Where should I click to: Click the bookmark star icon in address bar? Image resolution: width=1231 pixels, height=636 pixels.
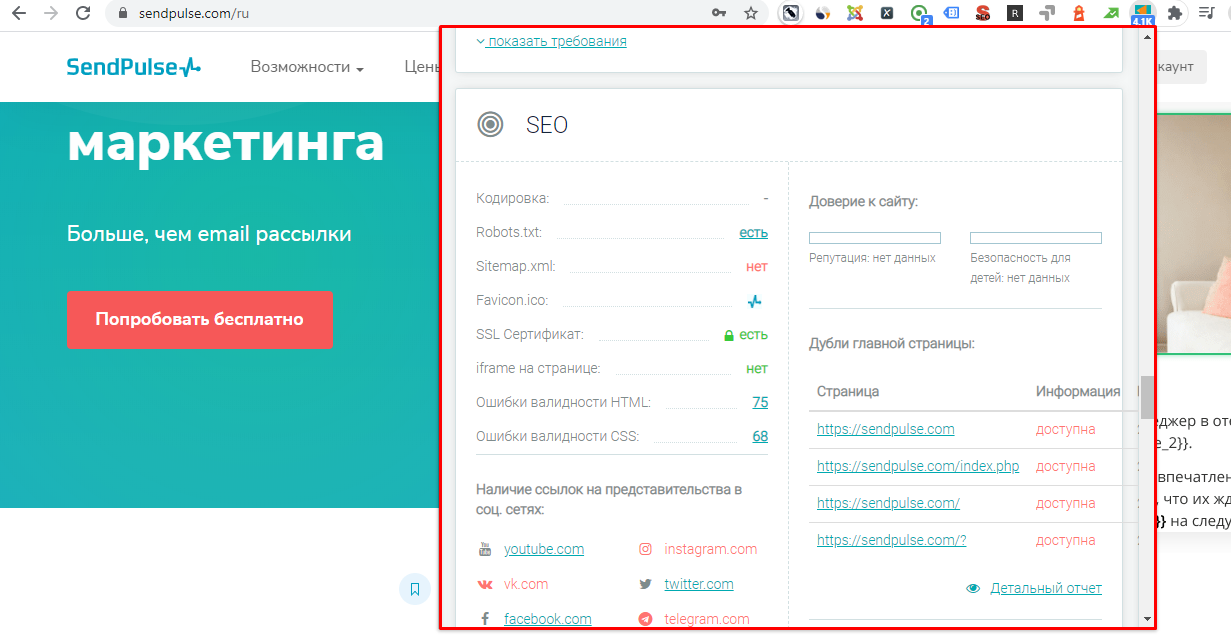click(750, 13)
